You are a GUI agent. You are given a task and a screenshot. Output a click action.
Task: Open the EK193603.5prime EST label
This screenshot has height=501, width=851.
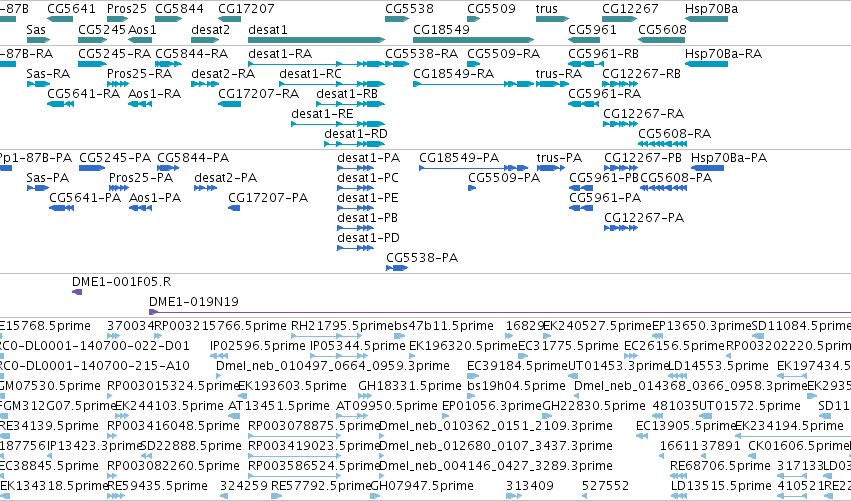293,386
